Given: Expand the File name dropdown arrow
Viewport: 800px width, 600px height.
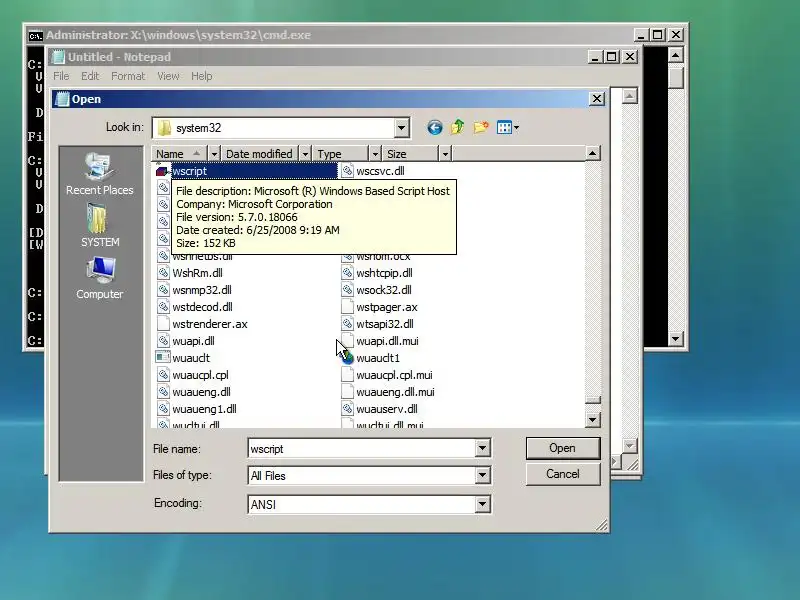Looking at the screenshot, I should pyautogui.click(x=482, y=448).
